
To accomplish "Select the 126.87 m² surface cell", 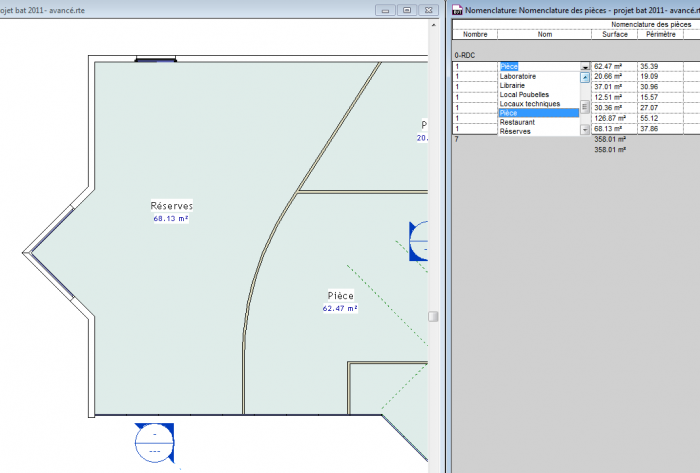I will (613, 117).
